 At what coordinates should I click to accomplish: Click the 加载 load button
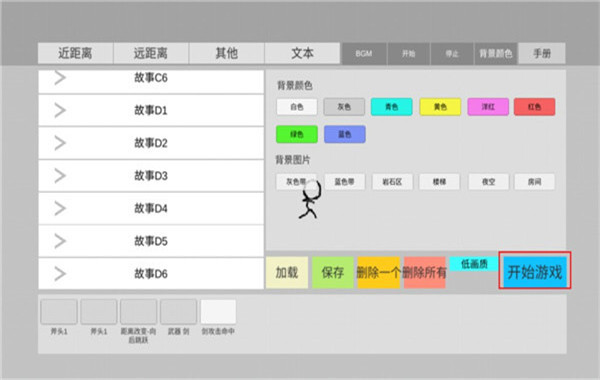point(287,272)
